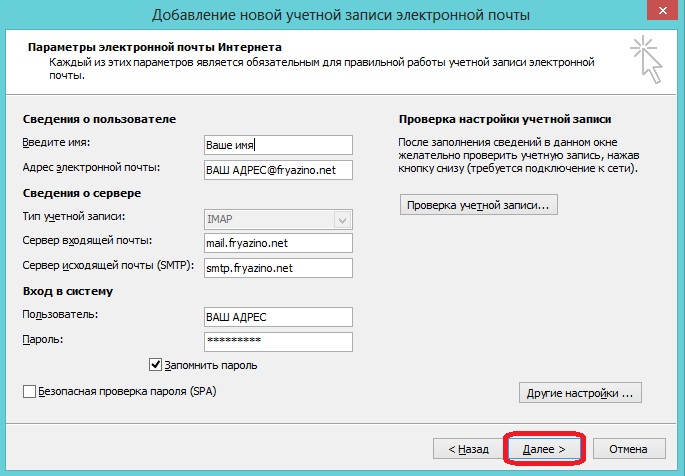685x476 pixels.
Task: Open 'Другие настройки ...' button
Action: 580,393
